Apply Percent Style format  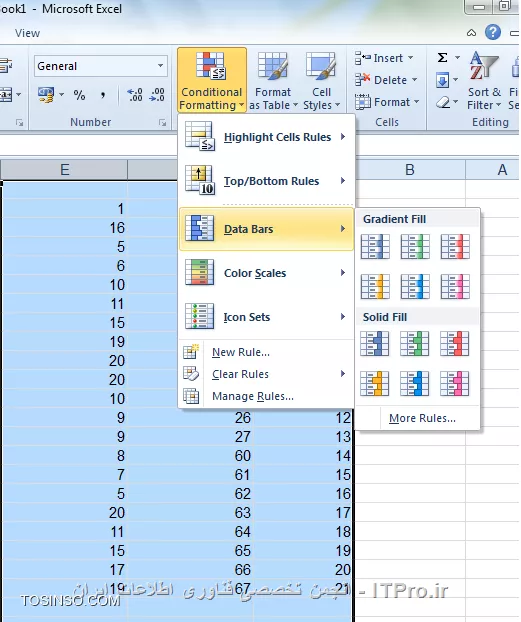[79, 95]
